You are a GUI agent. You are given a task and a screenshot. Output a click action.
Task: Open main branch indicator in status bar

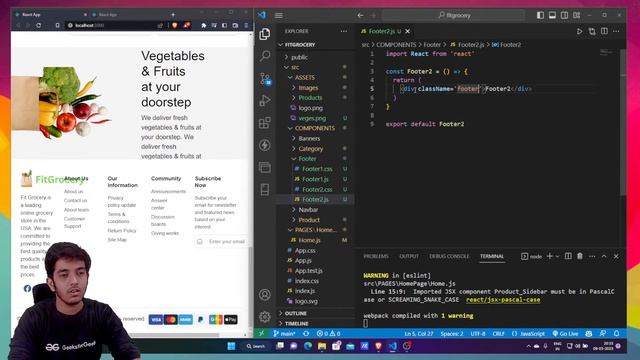(x=284, y=333)
